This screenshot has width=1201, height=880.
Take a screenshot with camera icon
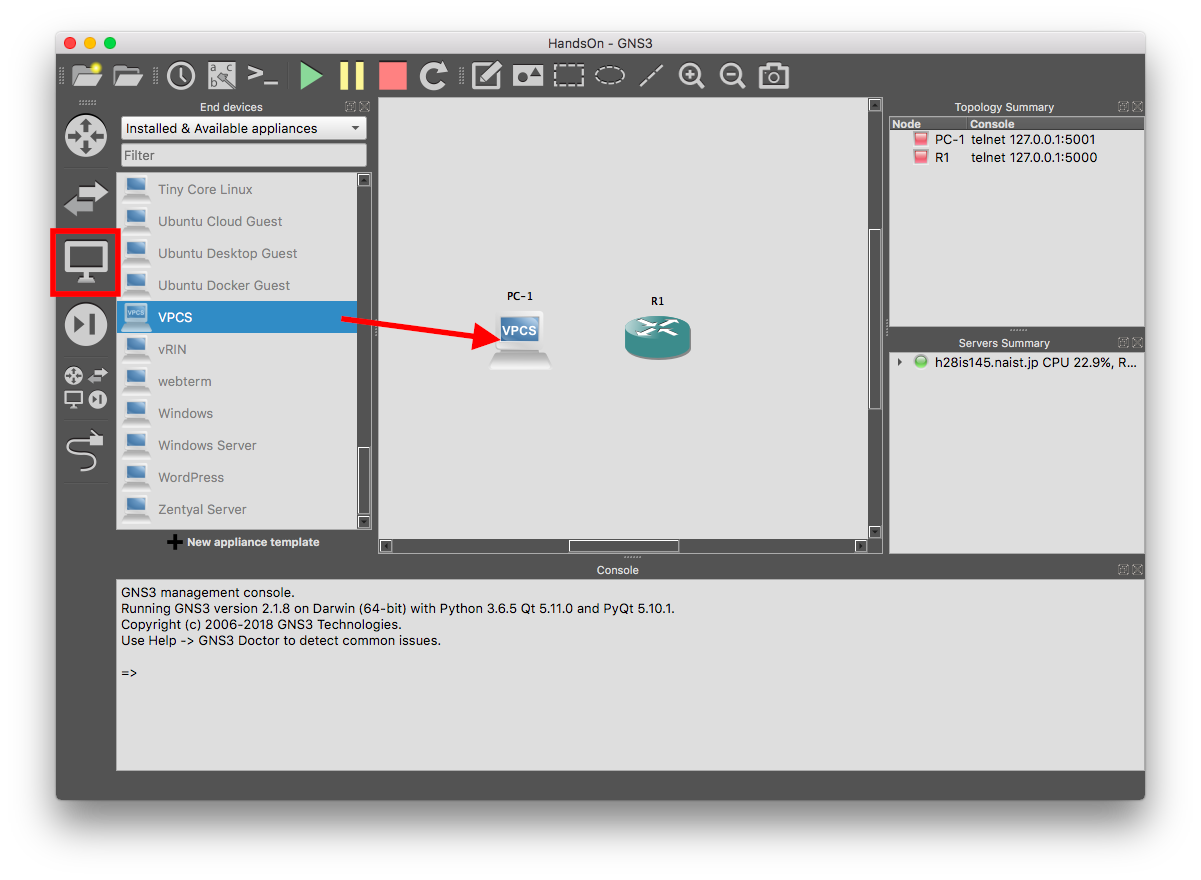click(773, 76)
